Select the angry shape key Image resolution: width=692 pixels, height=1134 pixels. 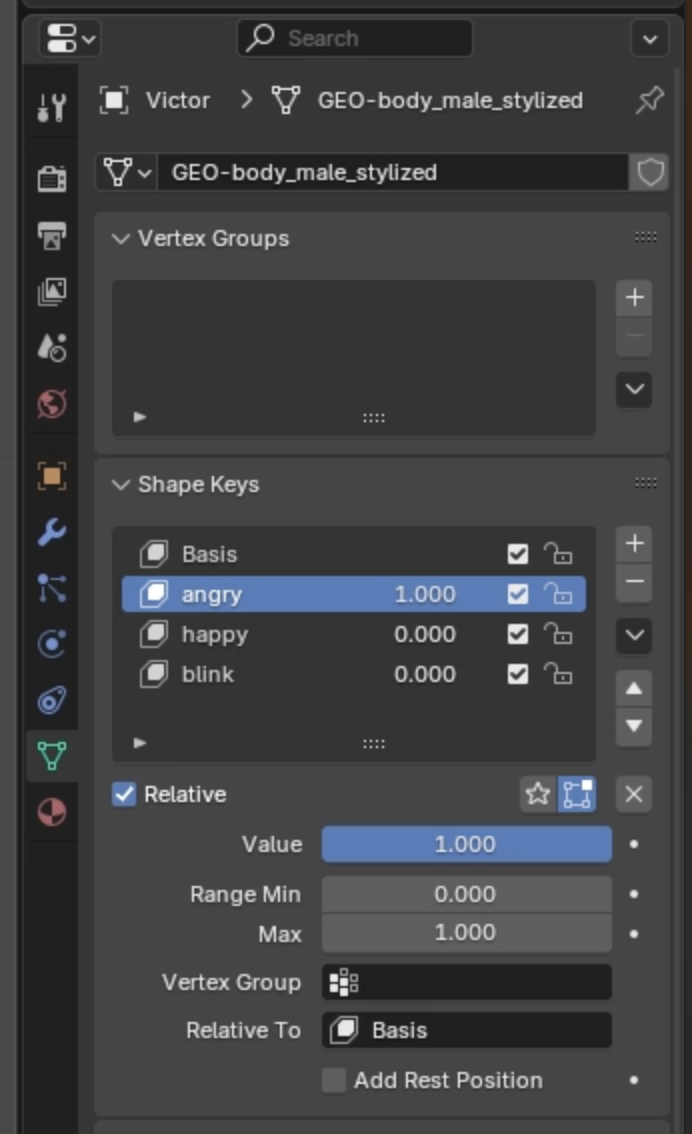(x=354, y=594)
